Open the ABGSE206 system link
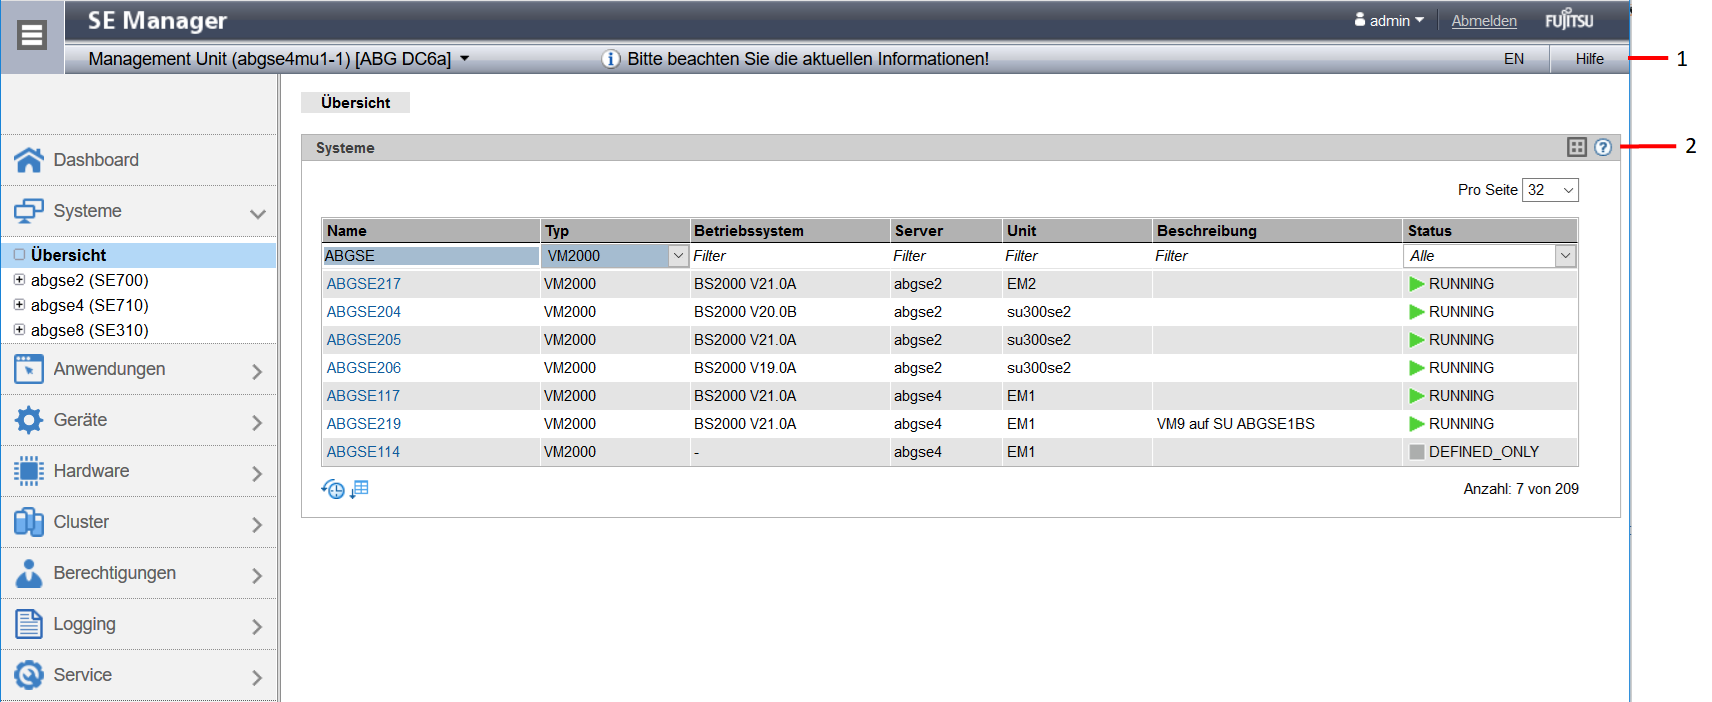The height and width of the screenshot is (702, 1712). [363, 368]
